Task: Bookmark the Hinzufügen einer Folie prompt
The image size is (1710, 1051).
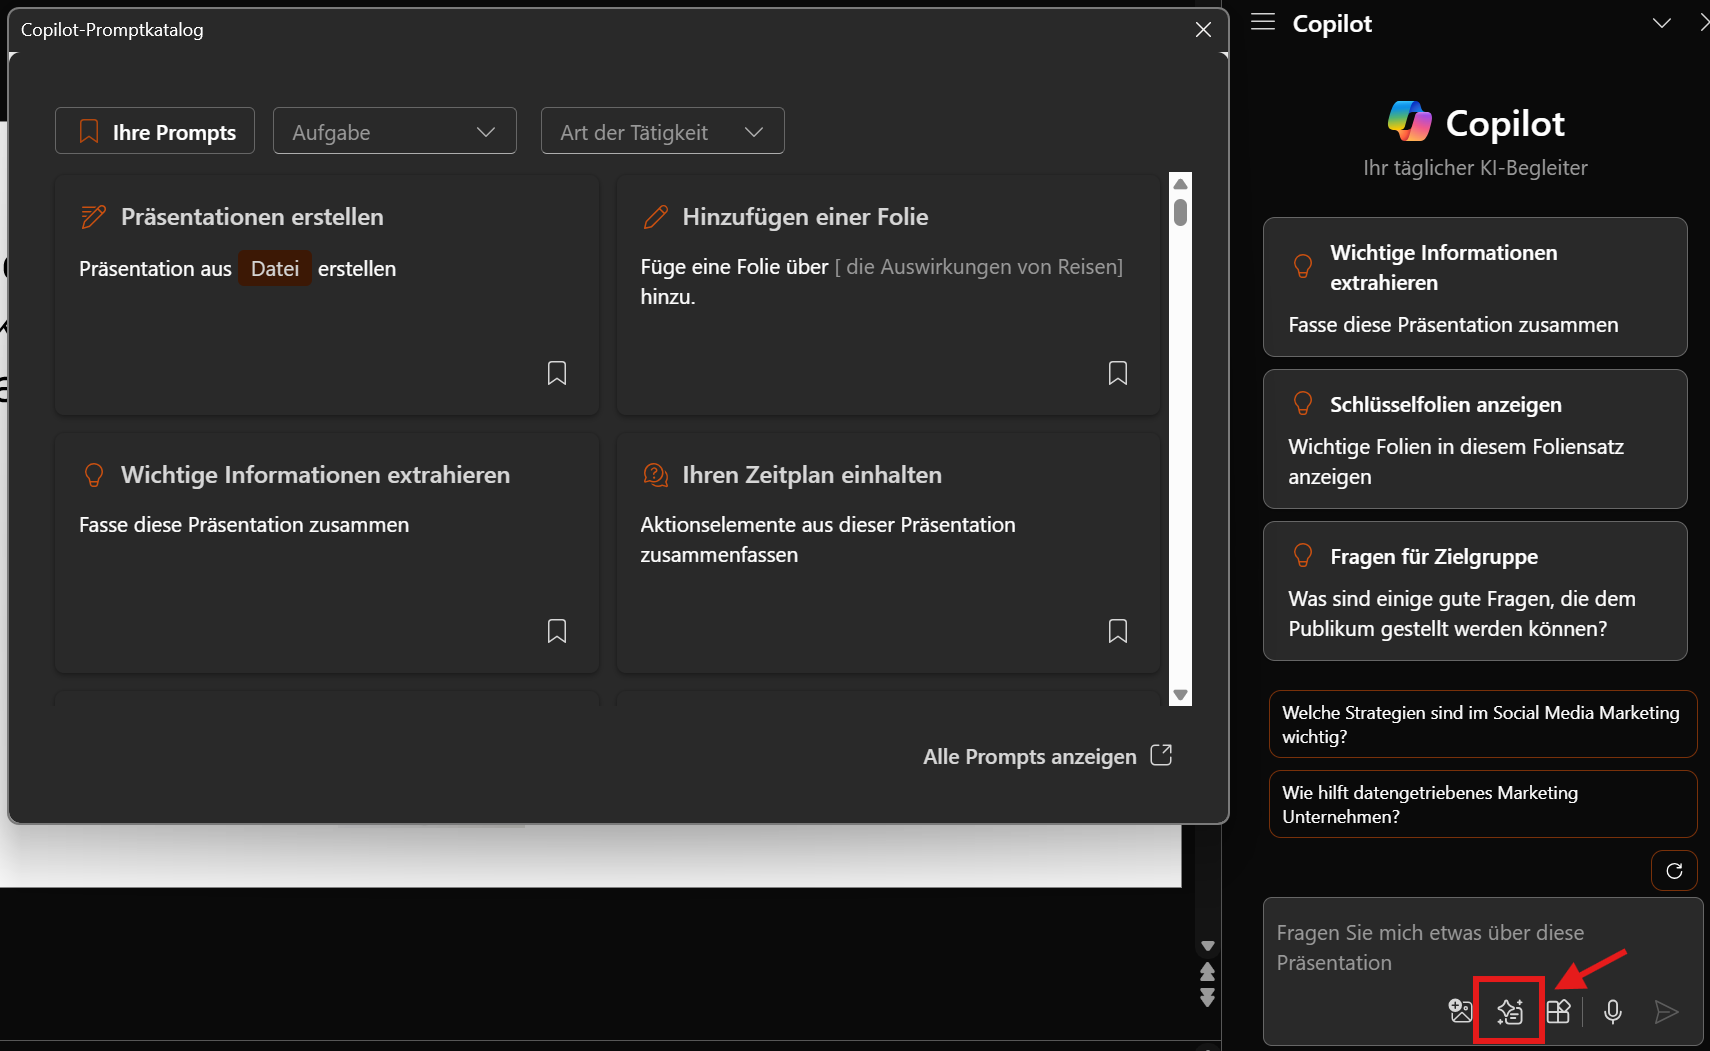Action: (1118, 373)
